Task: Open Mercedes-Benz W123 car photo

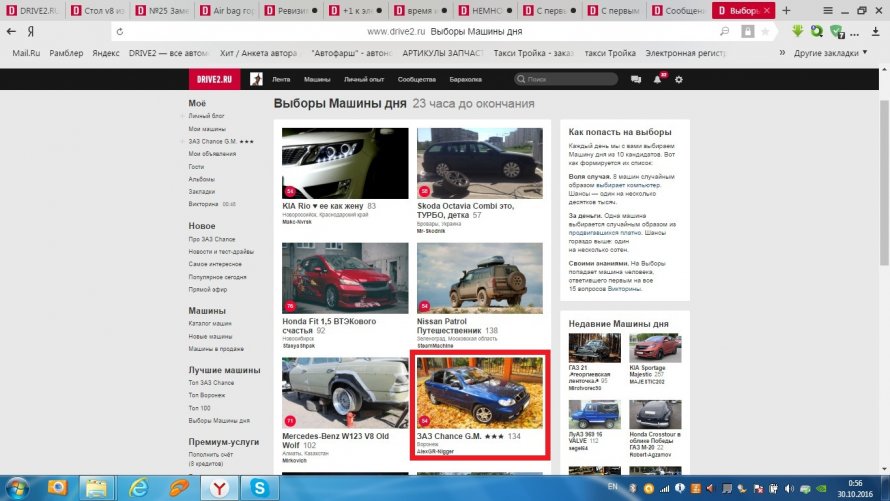Action: 345,393
